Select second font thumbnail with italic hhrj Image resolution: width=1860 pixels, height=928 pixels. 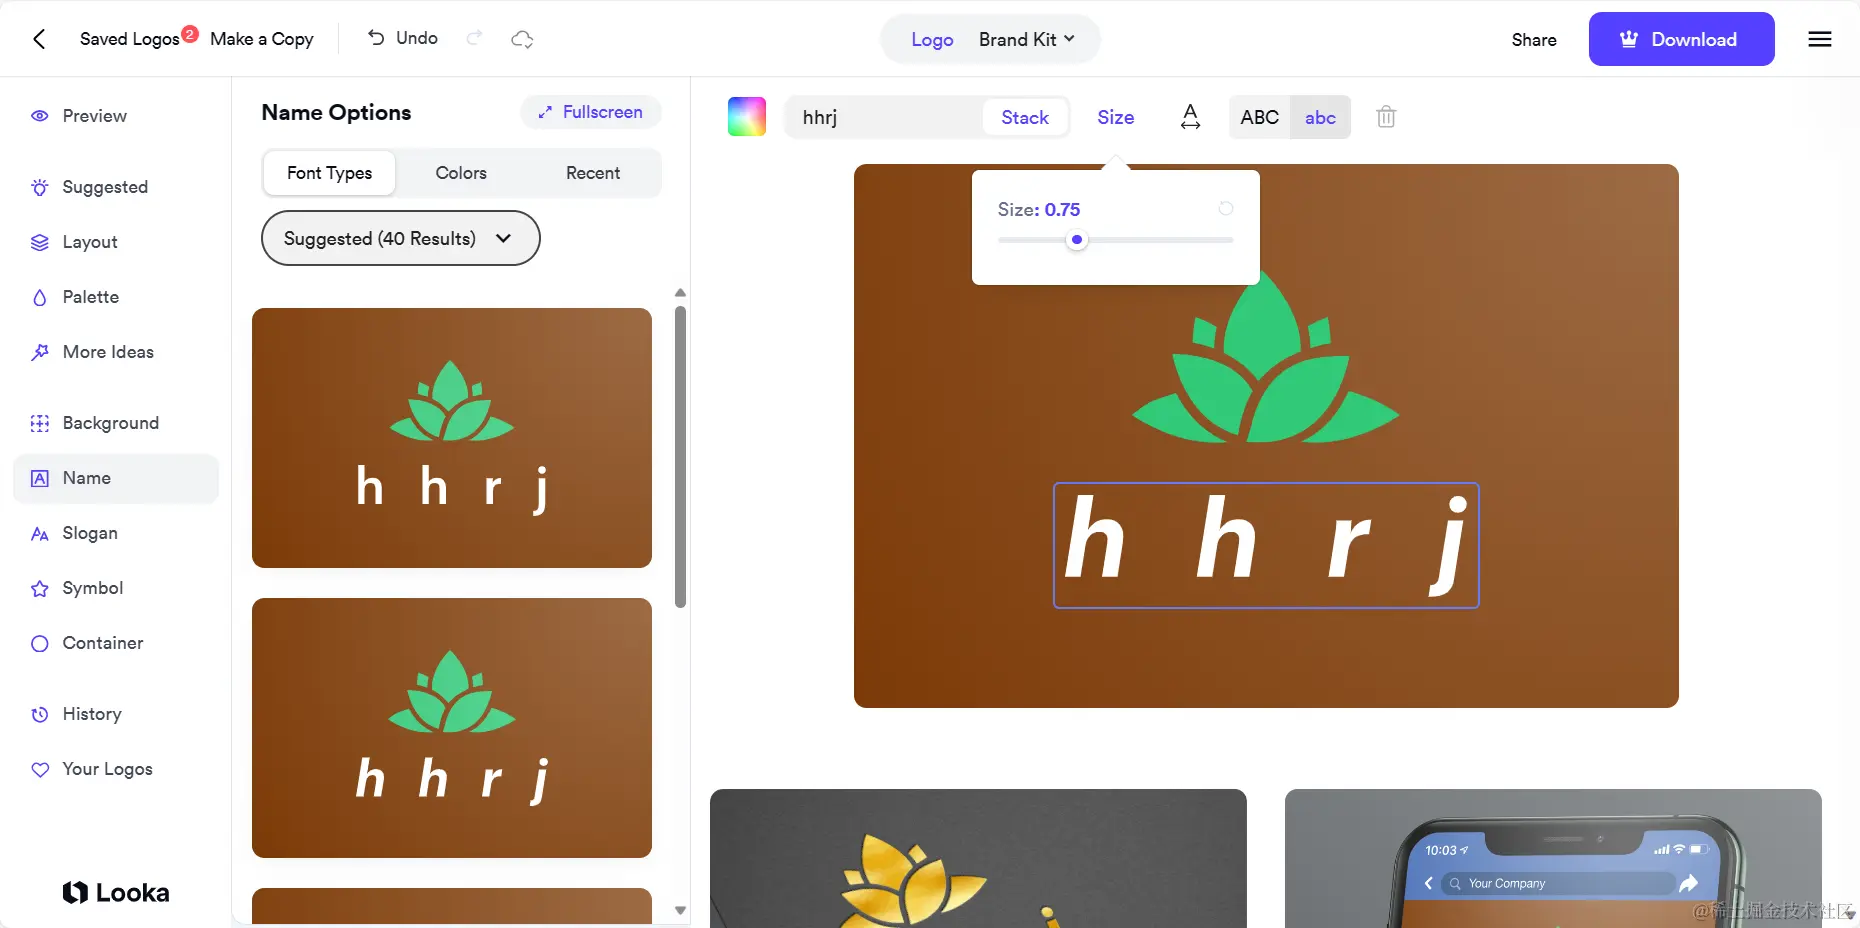point(452,728)
